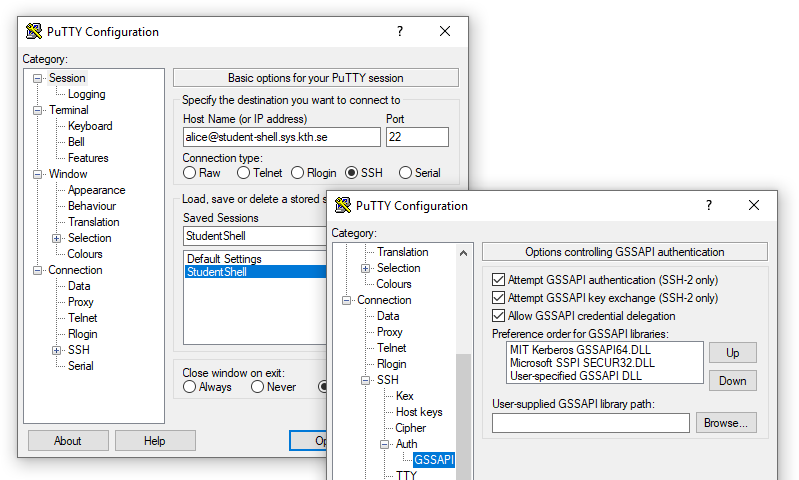Screen dimensions: 799x480
Task: Select the Raw connection type
Action: coord(189,173)
